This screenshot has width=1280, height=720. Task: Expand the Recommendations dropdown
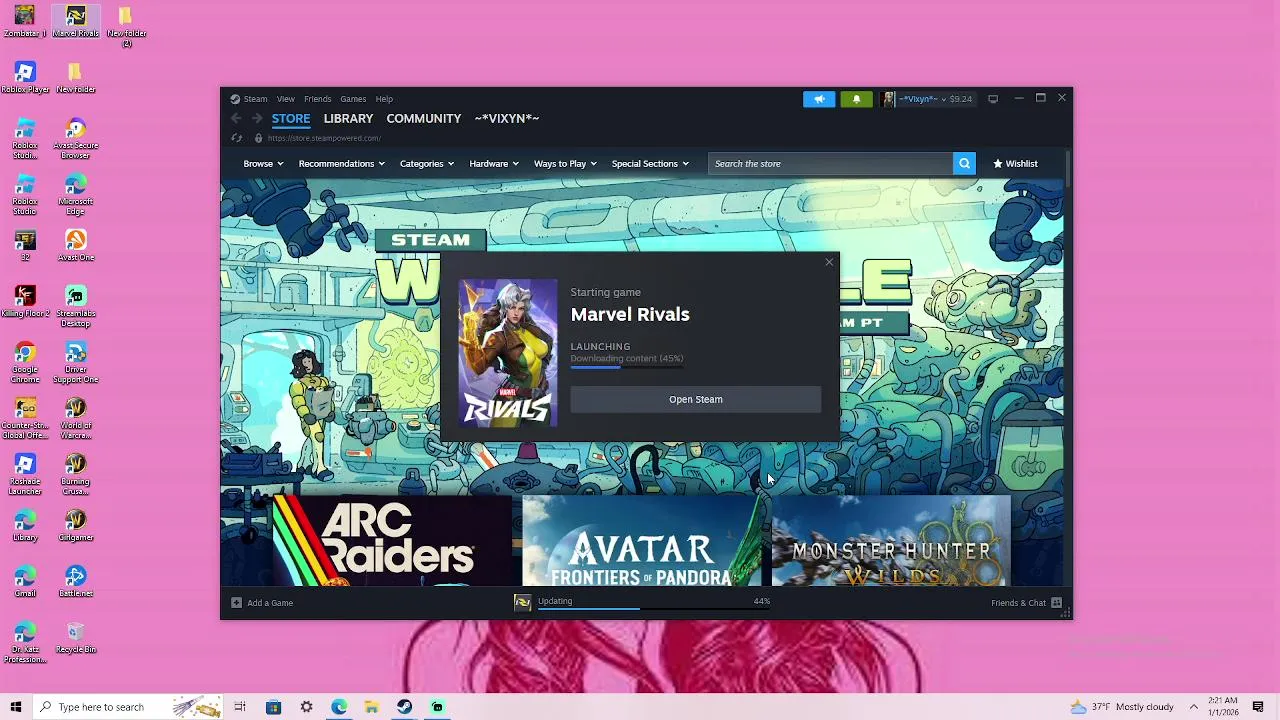click(341, 163)
